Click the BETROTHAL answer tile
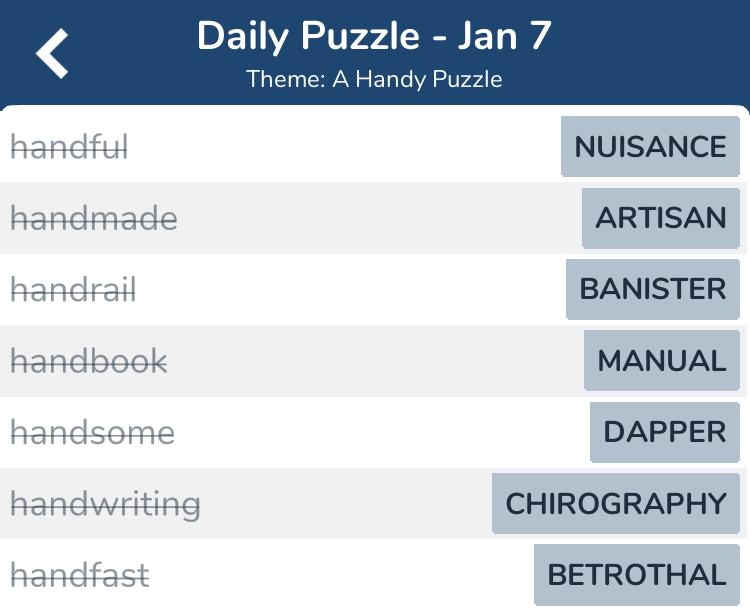The image size is (750, 610). coord(637,575)
